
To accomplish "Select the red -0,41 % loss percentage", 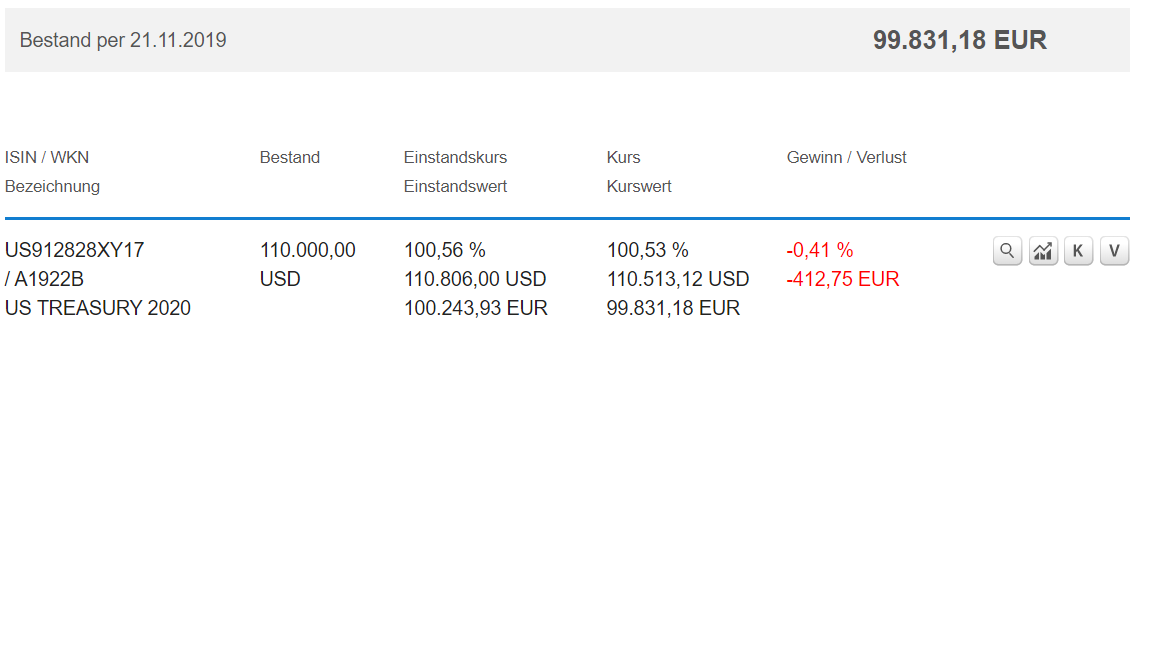I will click(x=820, y=250).
